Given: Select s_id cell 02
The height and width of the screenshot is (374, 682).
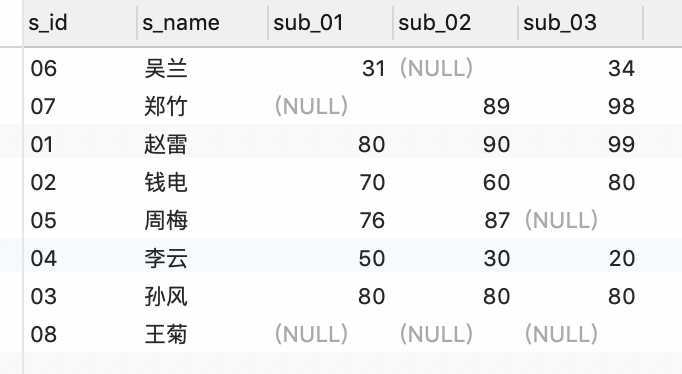Looking at the screenshot, I should pos(43,182).
